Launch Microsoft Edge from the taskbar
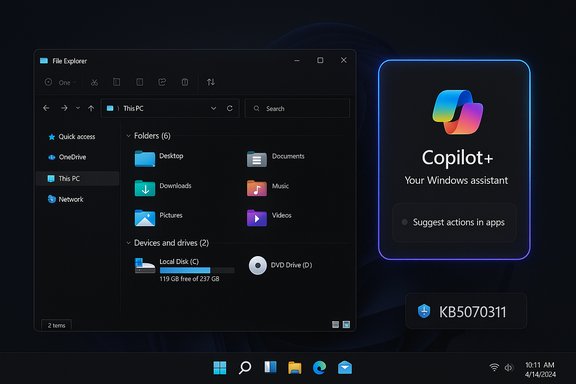 [319, 367]
